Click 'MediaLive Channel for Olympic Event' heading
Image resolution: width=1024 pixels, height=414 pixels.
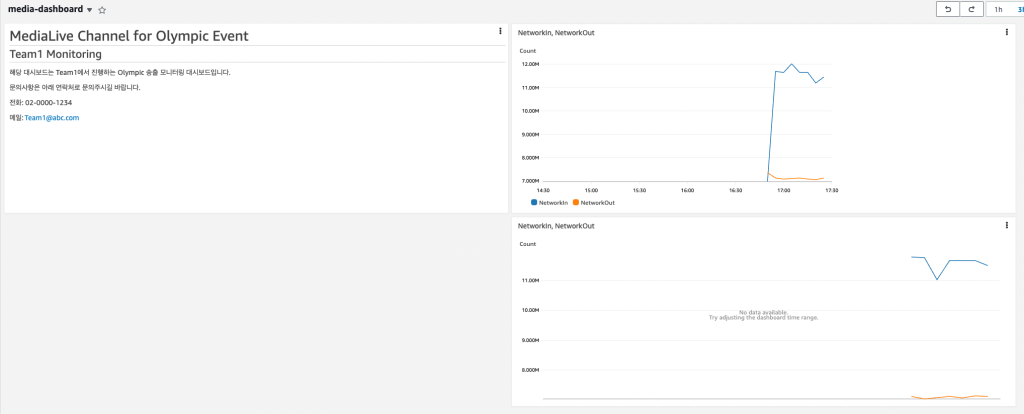pos(129,36)
